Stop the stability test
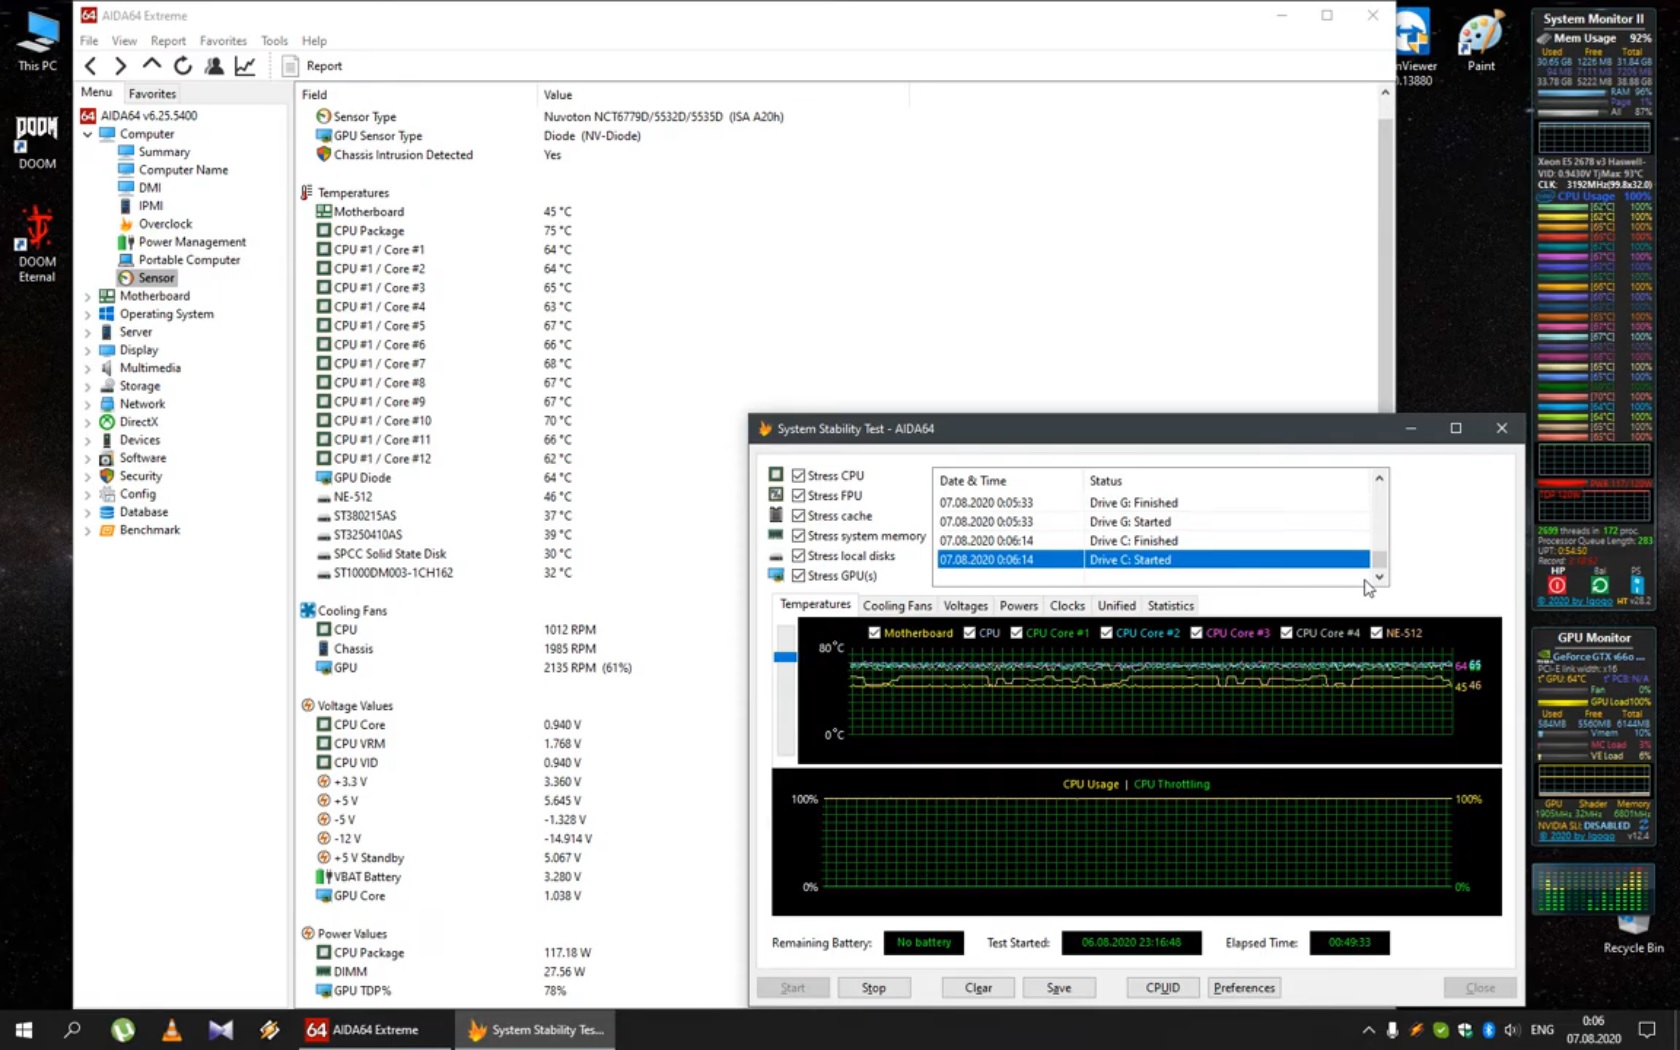The height and width of the screenshot is (1050, 1680). click(x=873, y=988)
